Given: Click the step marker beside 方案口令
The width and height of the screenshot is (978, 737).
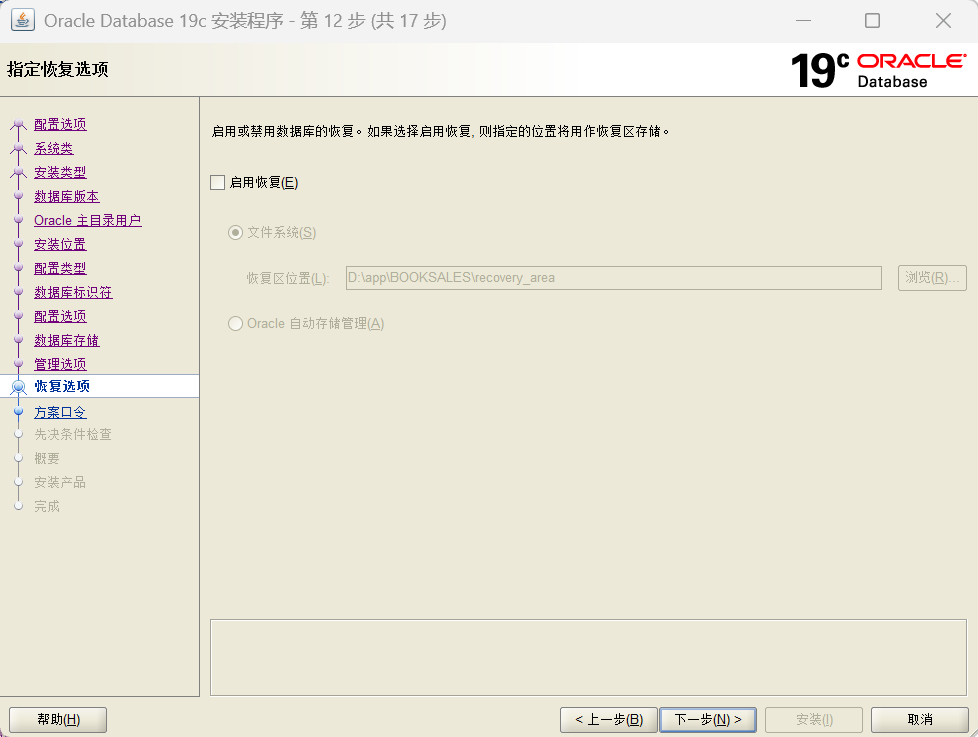Looking at the screenshot, I should [x=19, y=412].
